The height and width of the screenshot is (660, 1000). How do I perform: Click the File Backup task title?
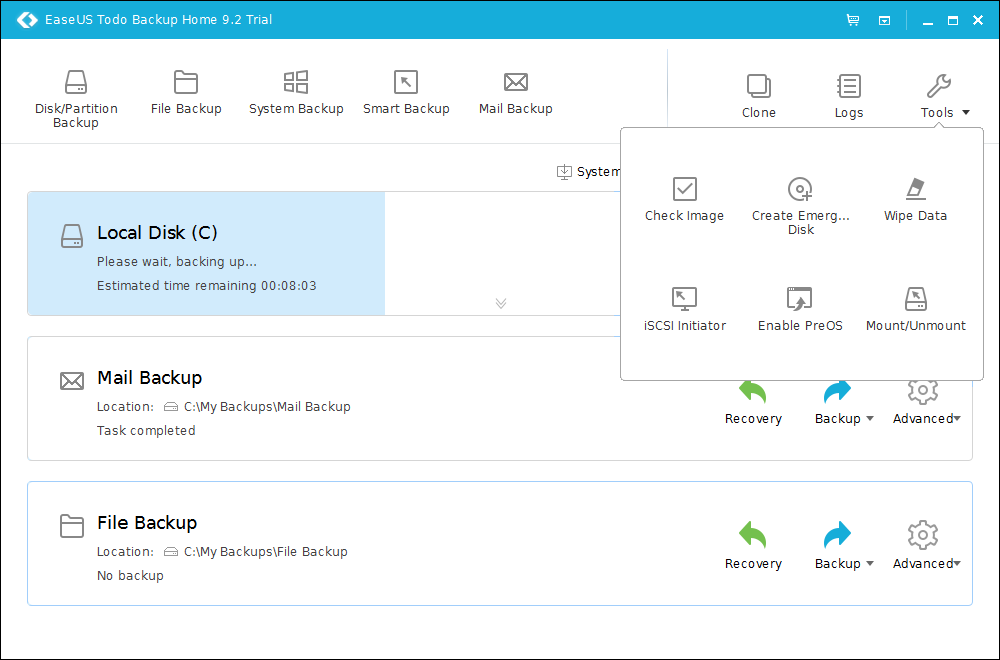coord(147,523)
